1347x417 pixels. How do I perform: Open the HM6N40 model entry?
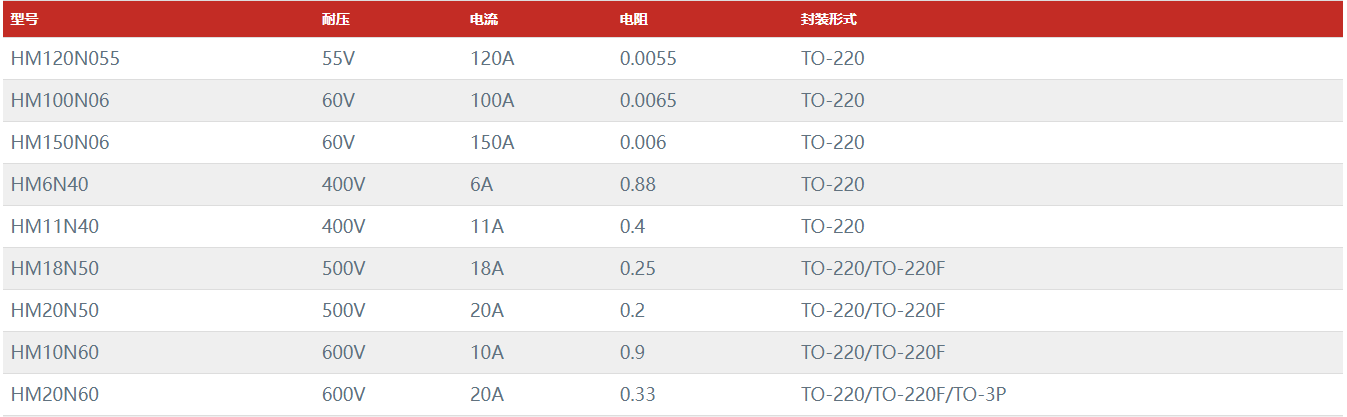[x=50, y=185]
